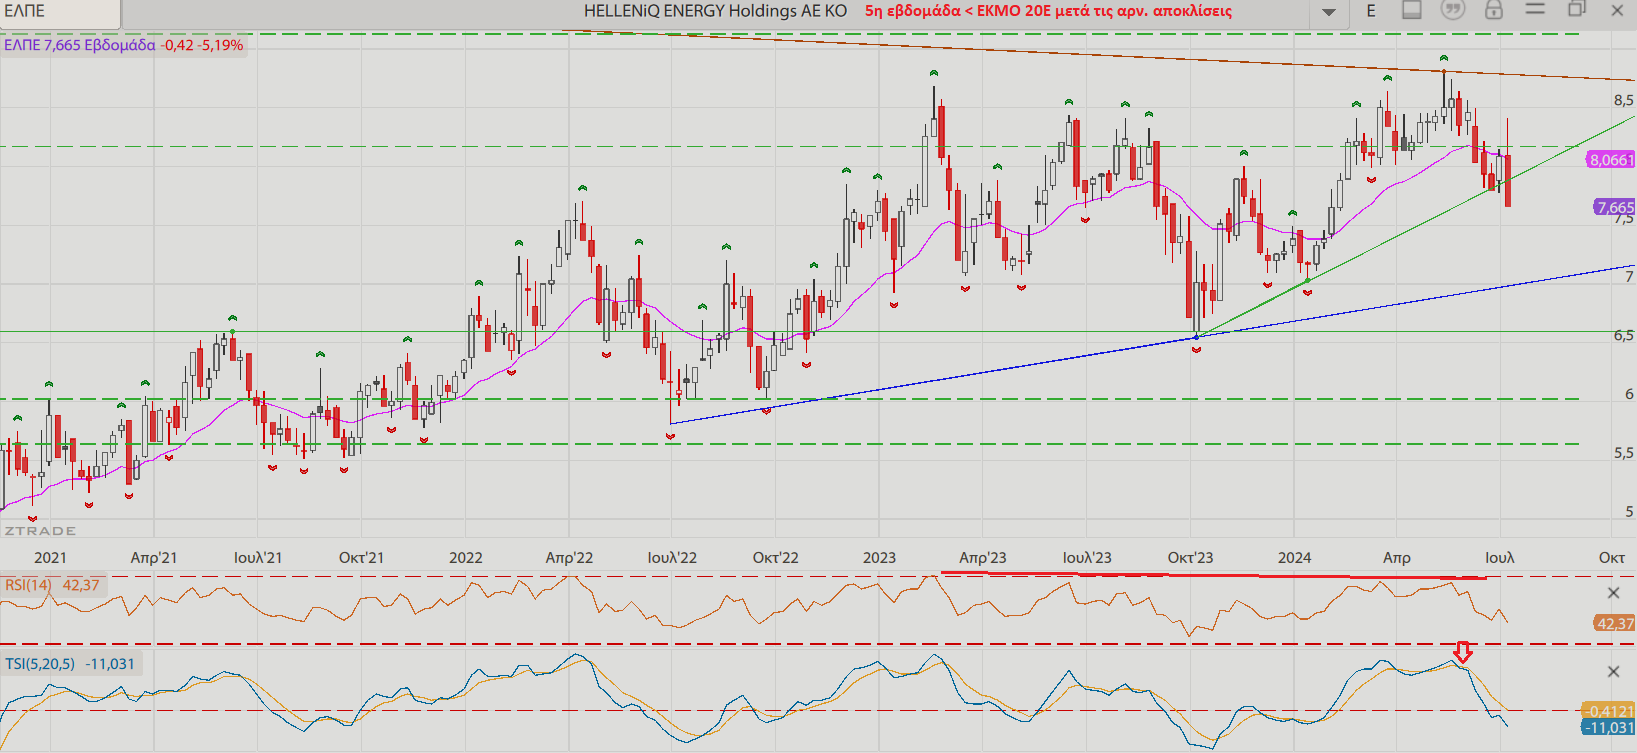Click the 2022 time axis label

[x=466, y=558]
